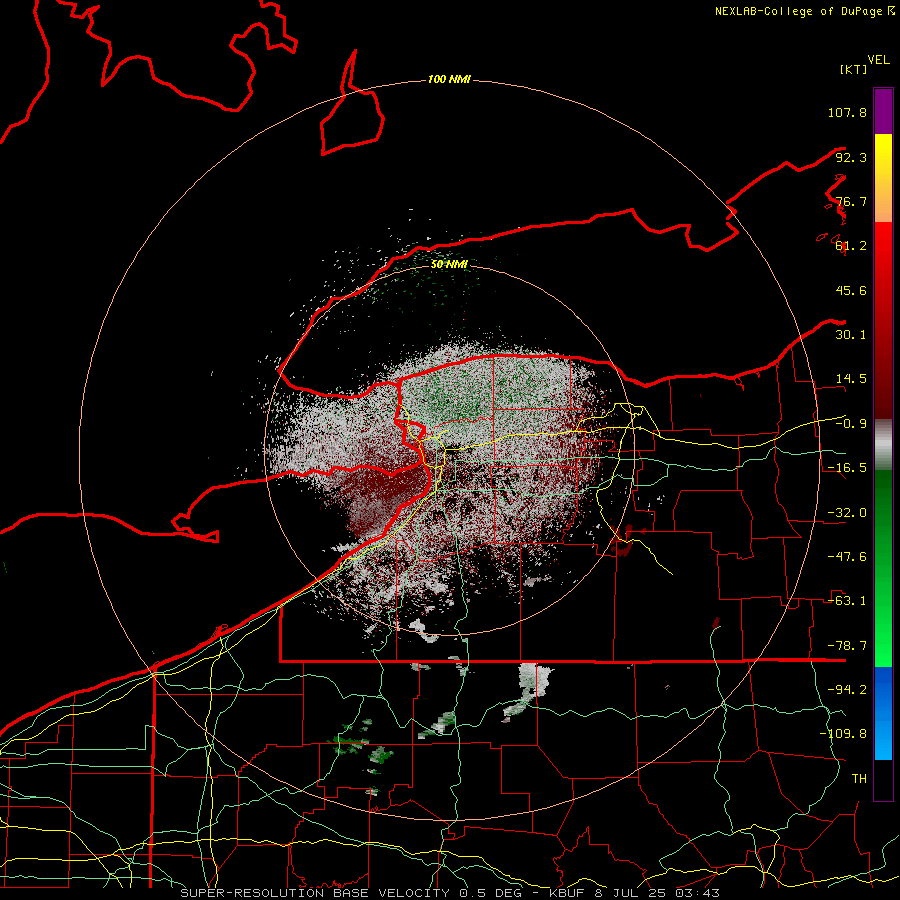Click the -32.0 velocity value
The width and height of the screenshot is (900, 900).
pos(847,513)
